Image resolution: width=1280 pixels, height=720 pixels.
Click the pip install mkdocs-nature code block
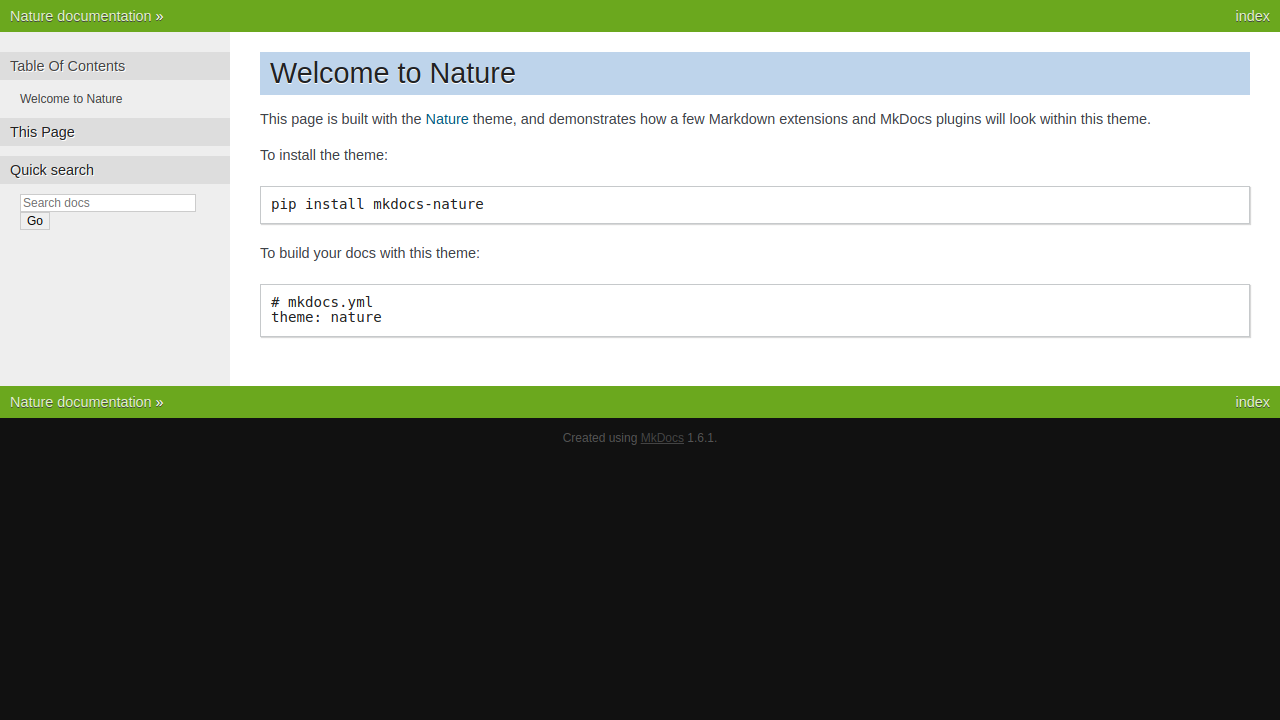[755, 205]
